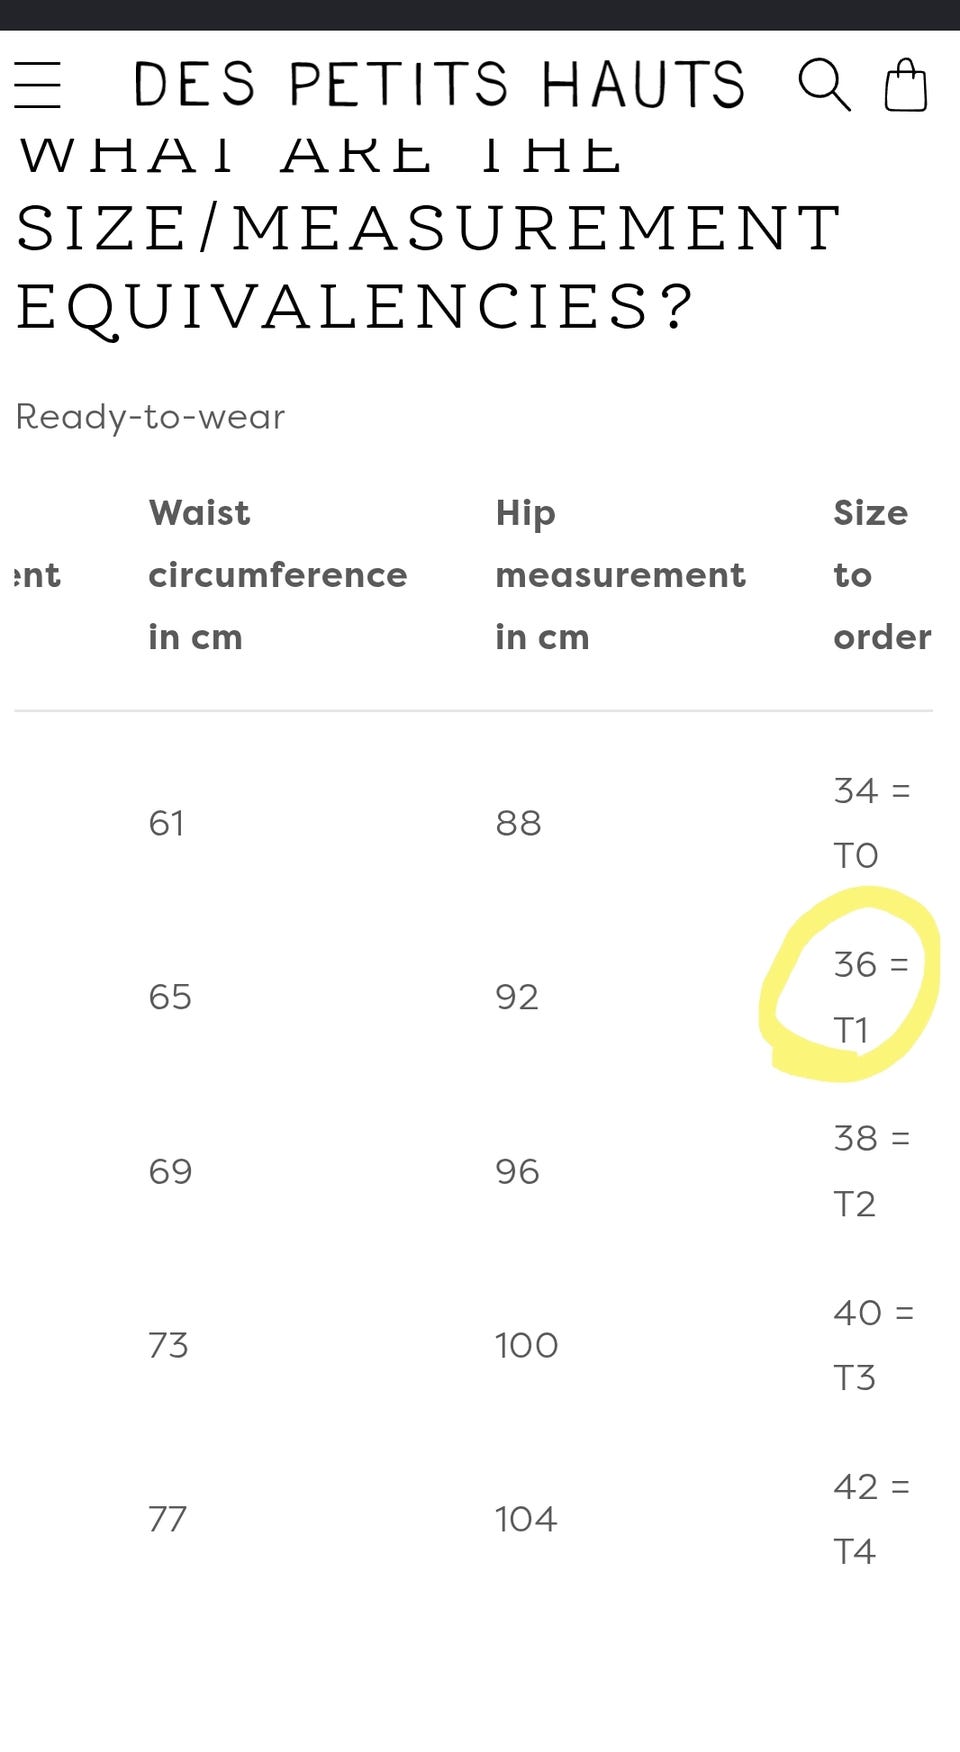Click hip value 100
The image size is (960, 1752).
[x=526, y=1345]
